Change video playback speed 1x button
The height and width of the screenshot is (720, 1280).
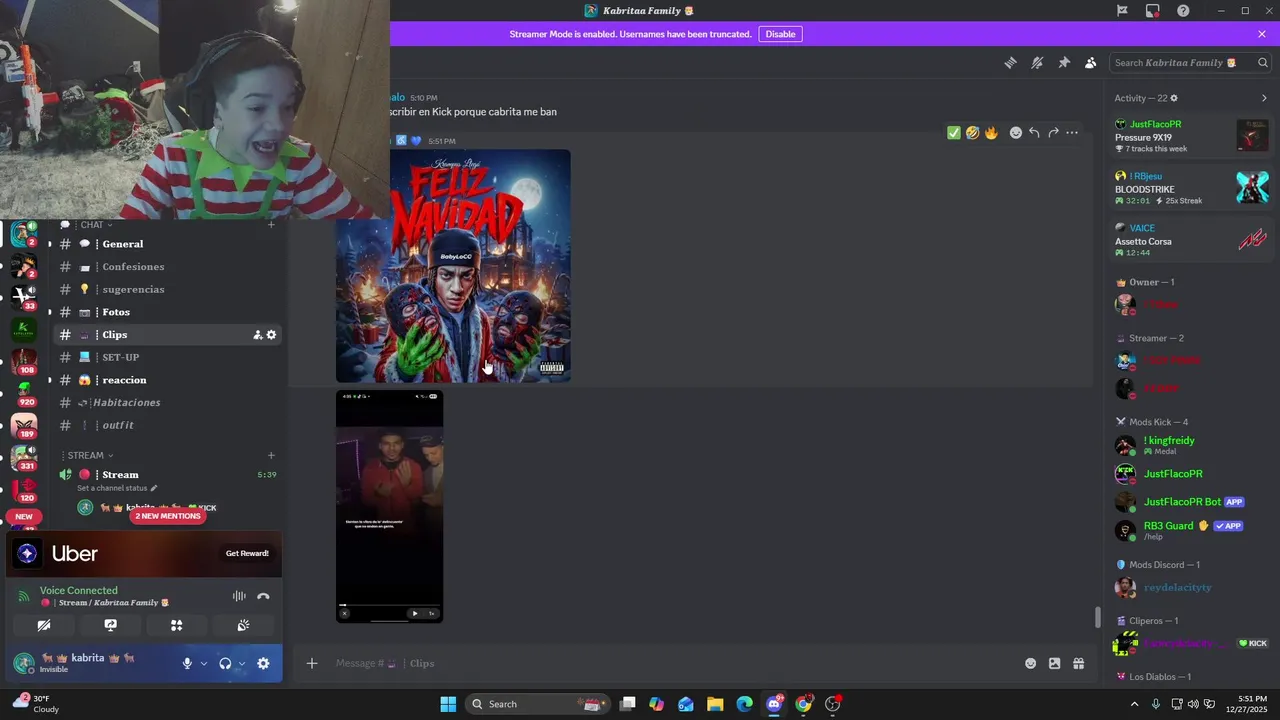(x=432, y=613)
